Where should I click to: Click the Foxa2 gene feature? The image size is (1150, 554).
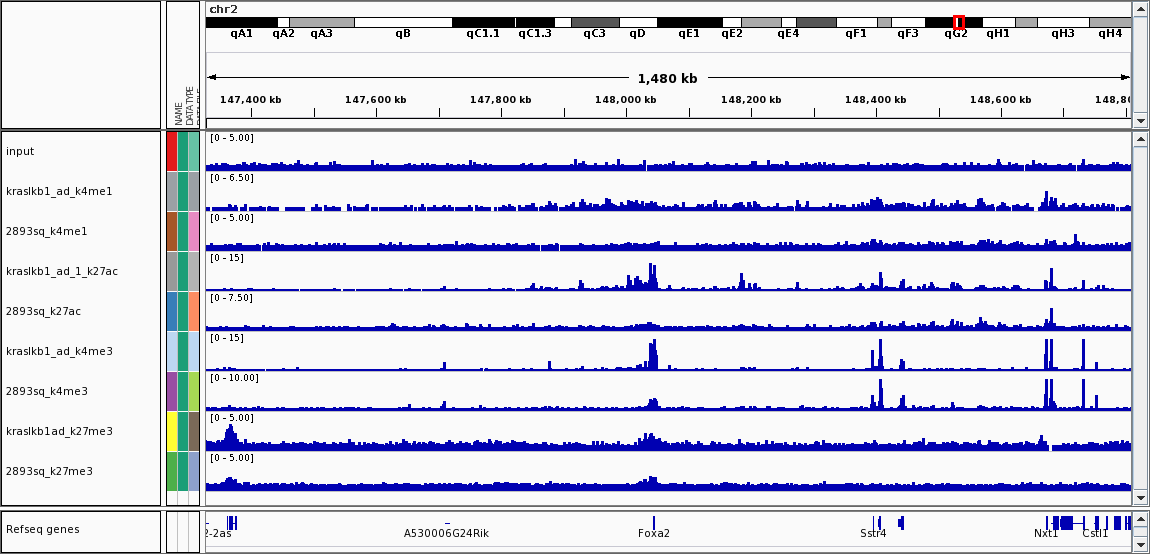point(654,522)
